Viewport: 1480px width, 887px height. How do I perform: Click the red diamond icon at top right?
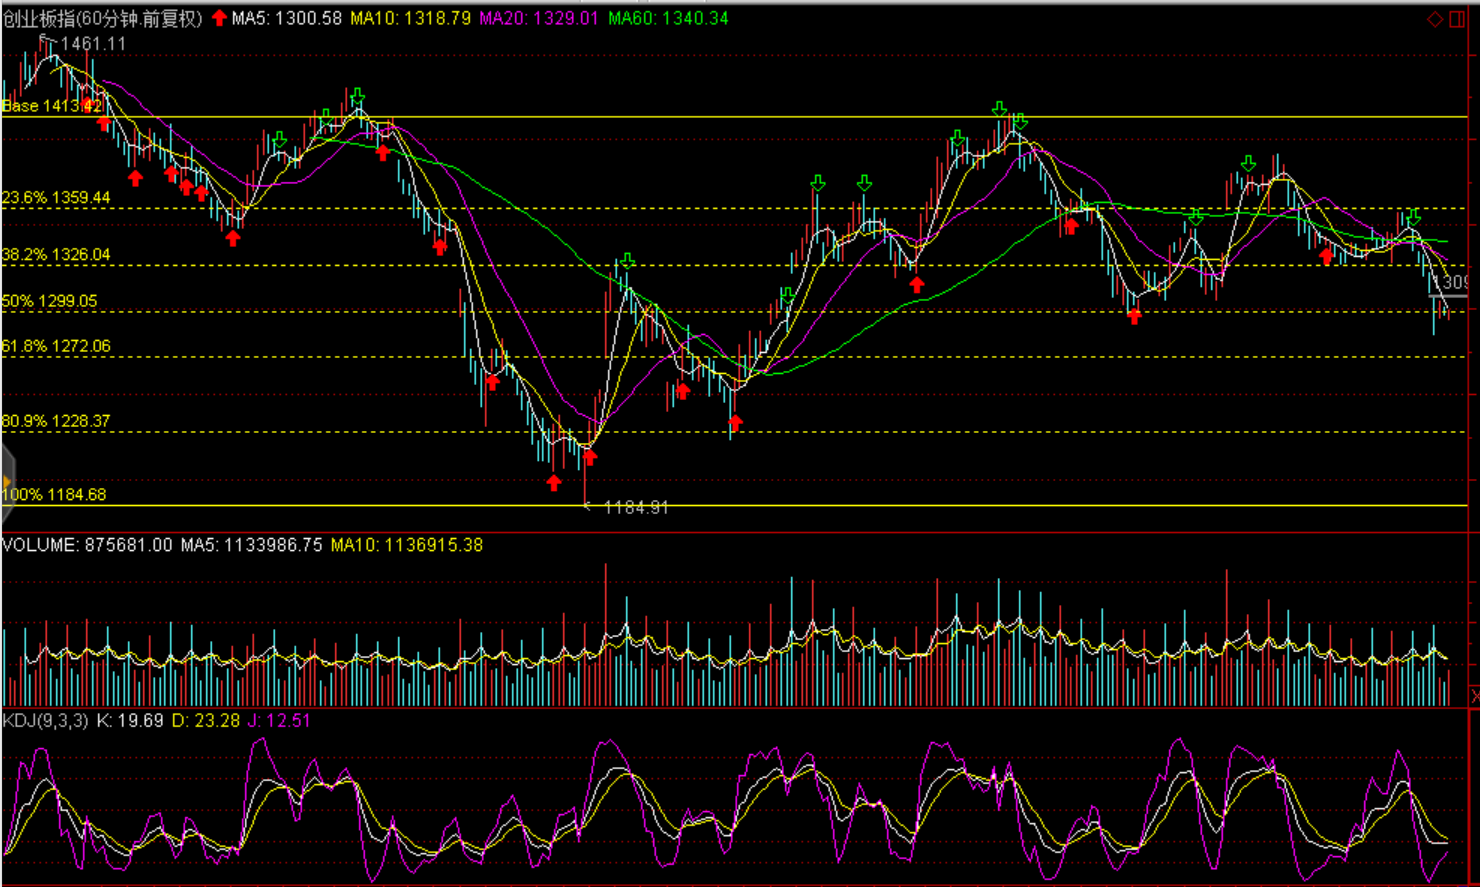point(1434,19)
